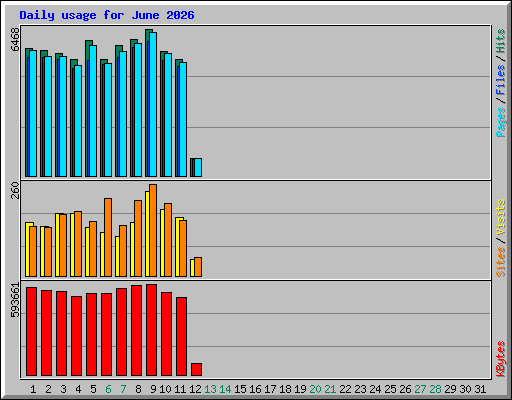Viewport: 512px width, 400px height.
Task: Click green weekend day 6 label
Action: (108, 389)
